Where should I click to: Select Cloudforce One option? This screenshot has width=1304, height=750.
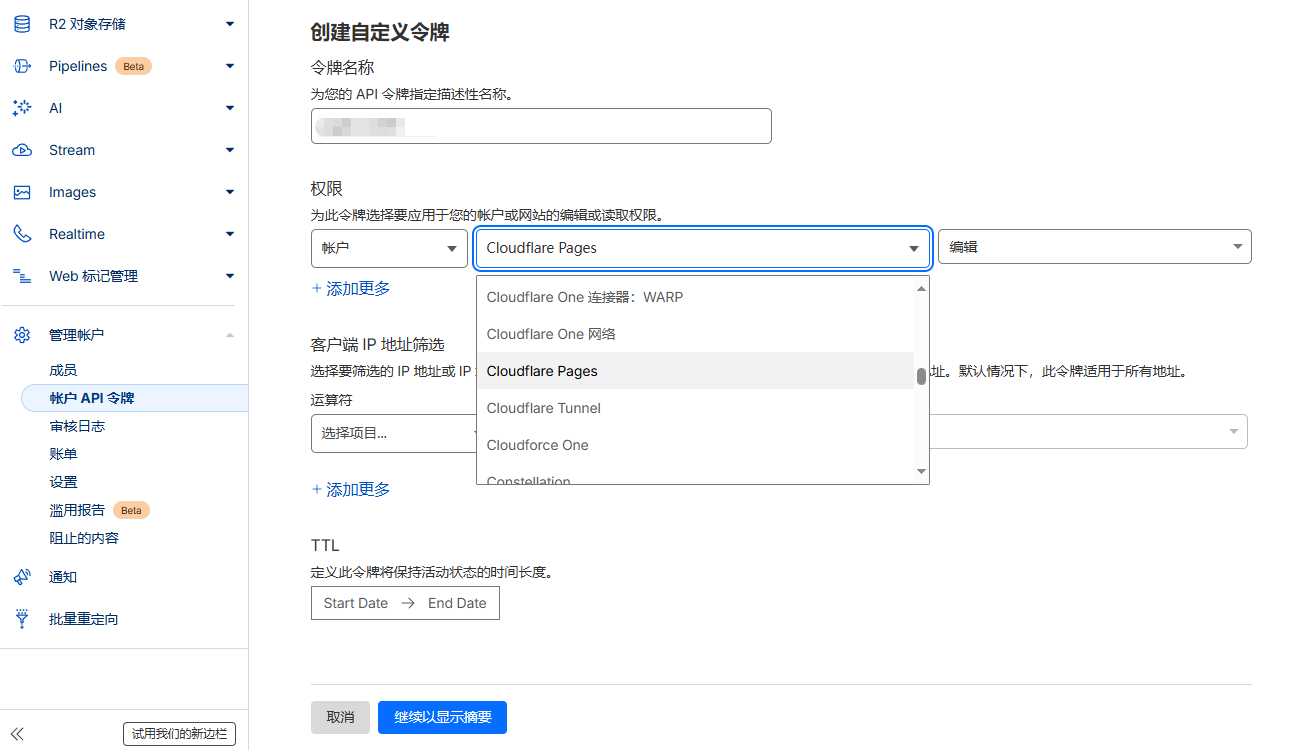click(695, 445)
